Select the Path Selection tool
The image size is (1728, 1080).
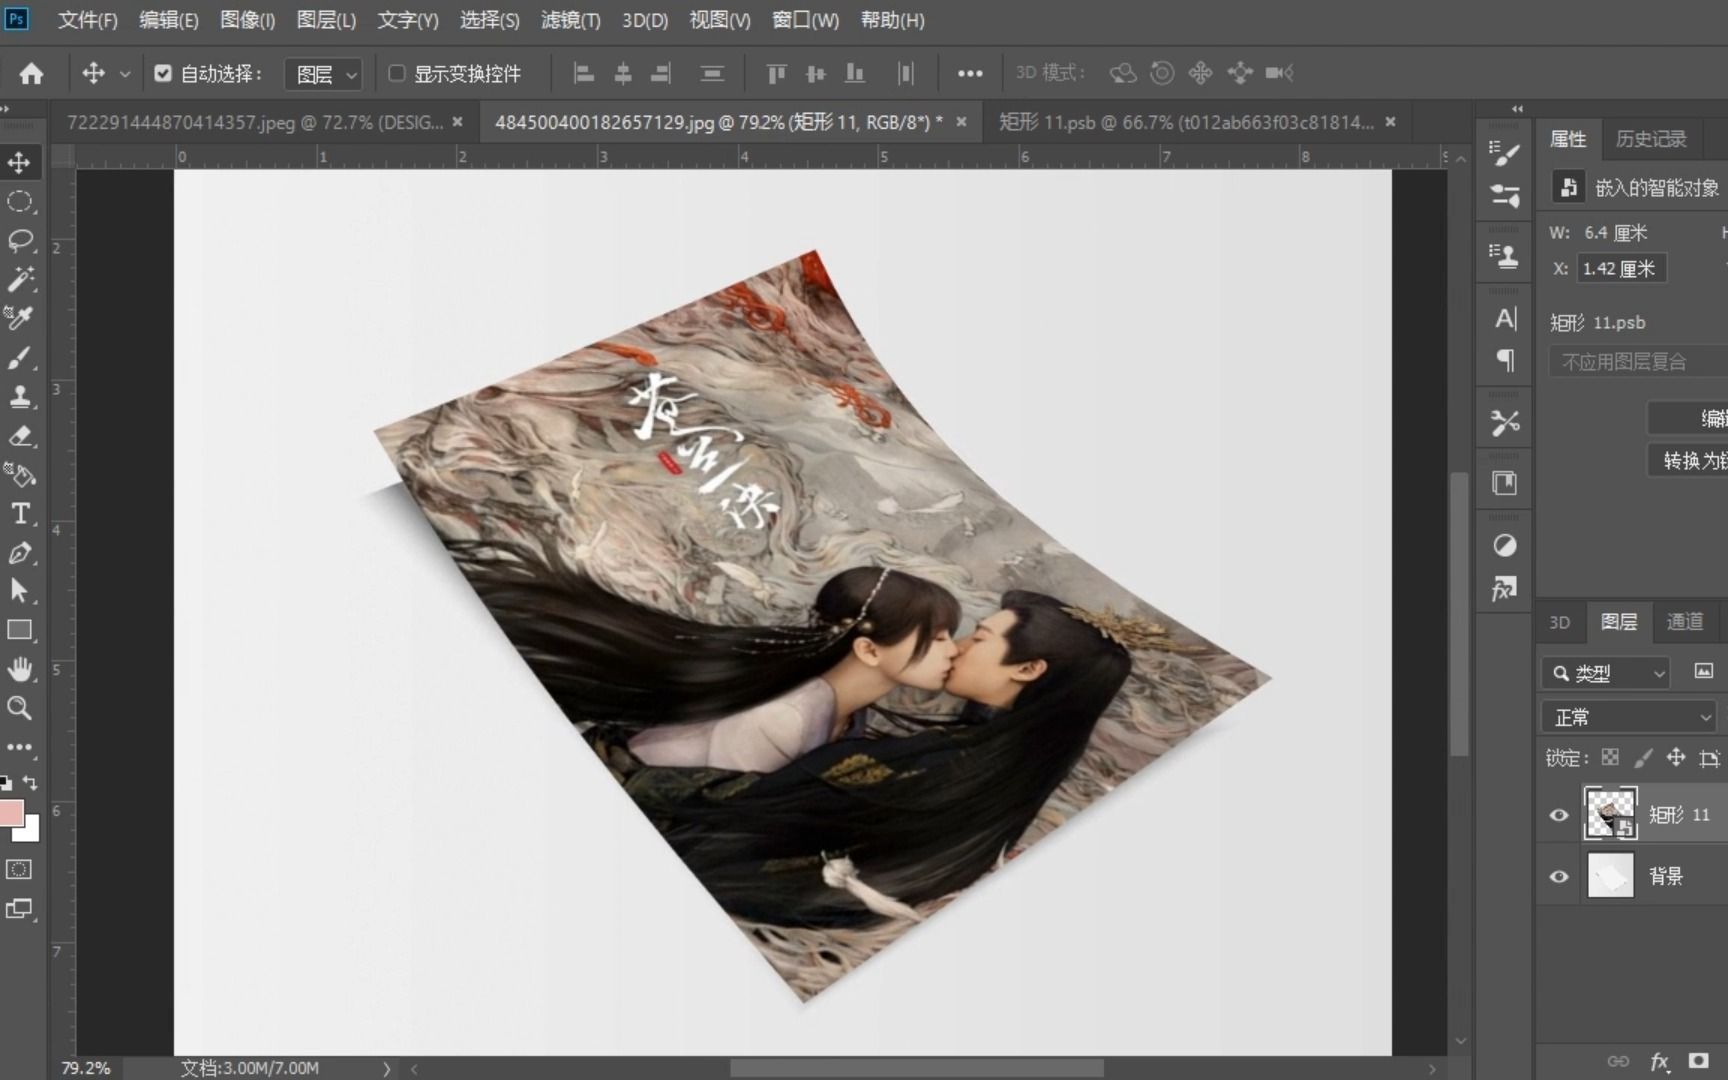tap(19, 591)
